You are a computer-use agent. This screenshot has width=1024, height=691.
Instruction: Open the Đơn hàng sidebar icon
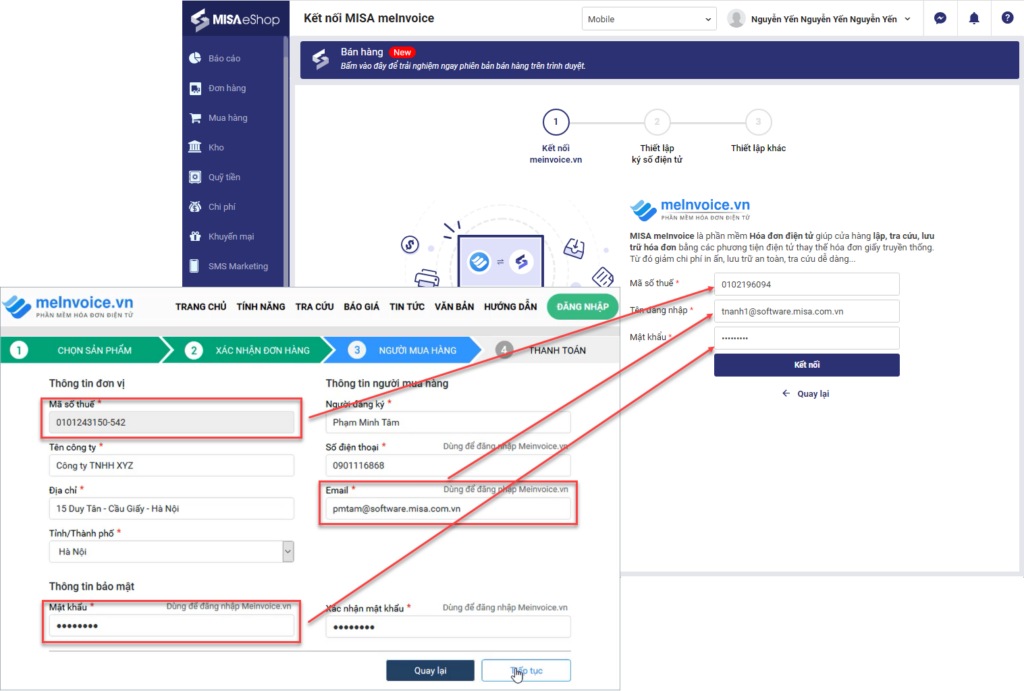(195, 88)
